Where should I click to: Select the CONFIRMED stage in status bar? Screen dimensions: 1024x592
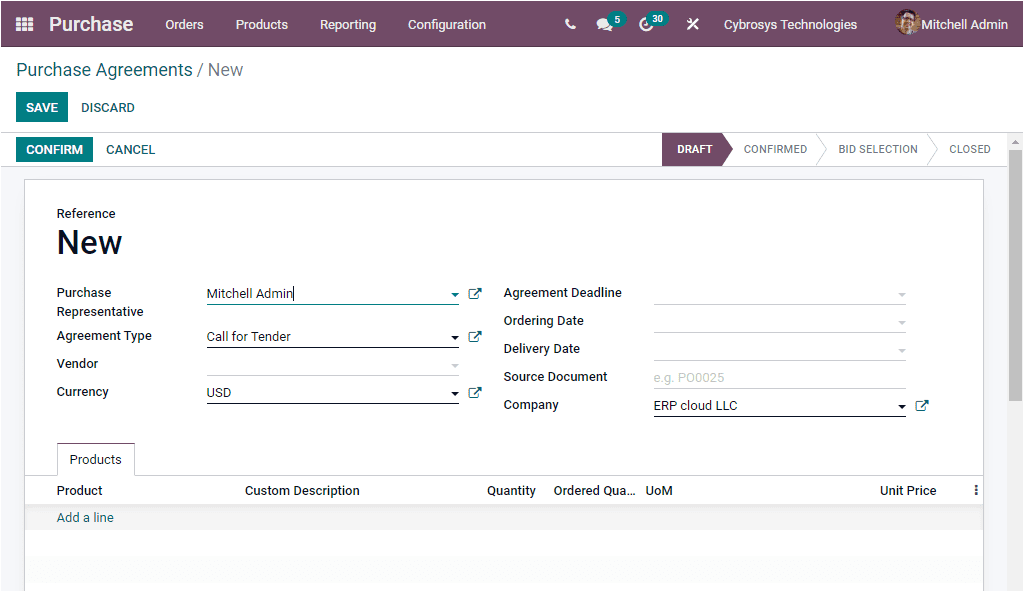point(775,149)
